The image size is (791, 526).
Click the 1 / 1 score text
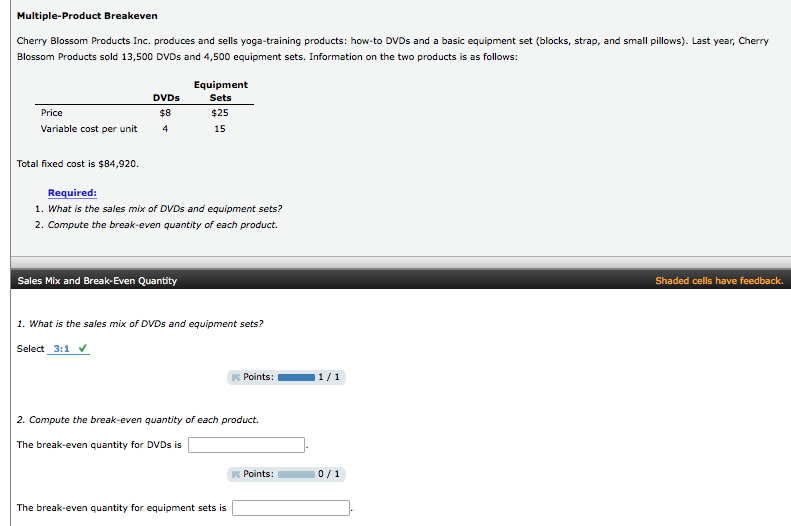[x=329, y=377]
